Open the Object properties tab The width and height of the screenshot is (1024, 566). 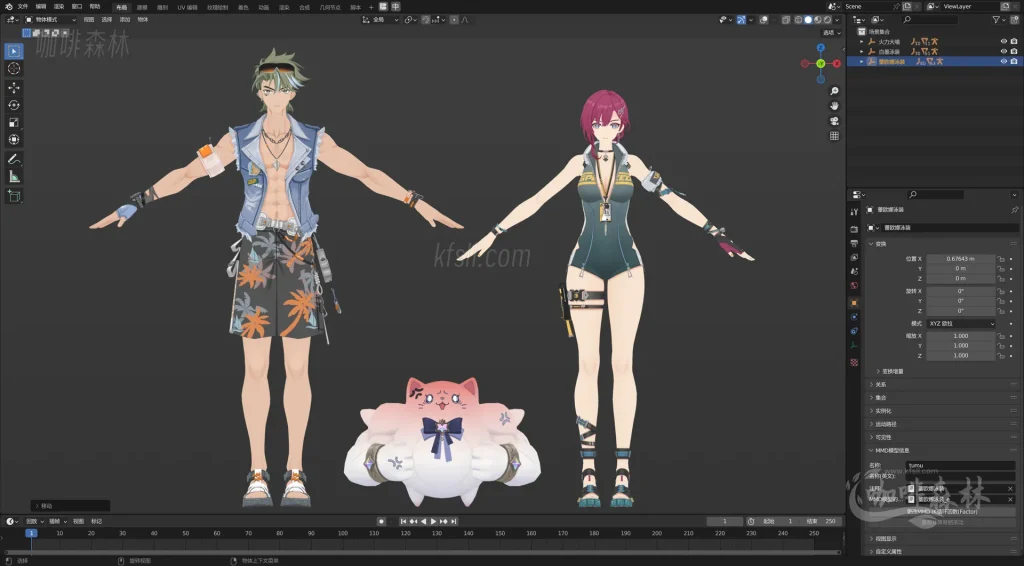[x=854, y=303]
